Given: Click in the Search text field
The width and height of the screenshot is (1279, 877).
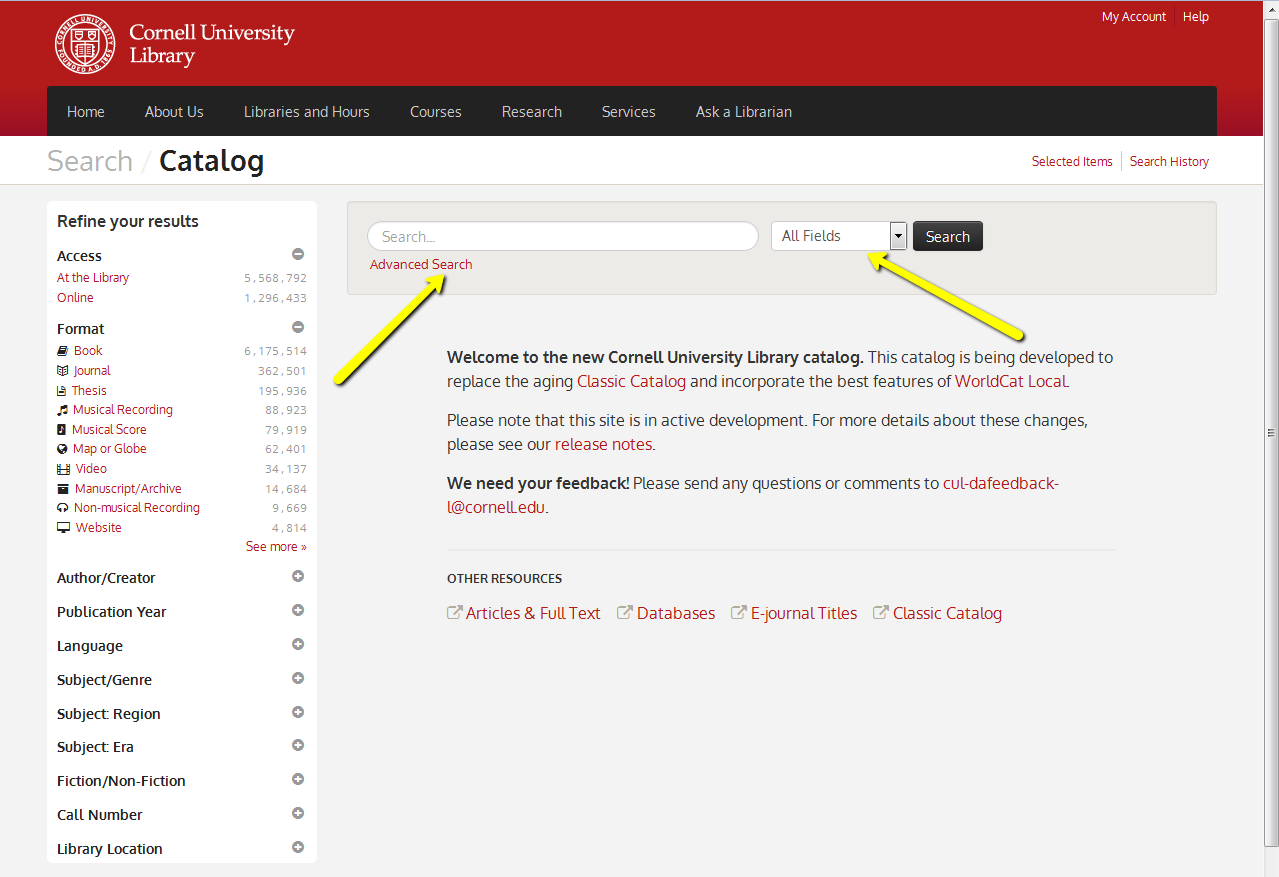Looking at the screenshot, I should [563, 236].
